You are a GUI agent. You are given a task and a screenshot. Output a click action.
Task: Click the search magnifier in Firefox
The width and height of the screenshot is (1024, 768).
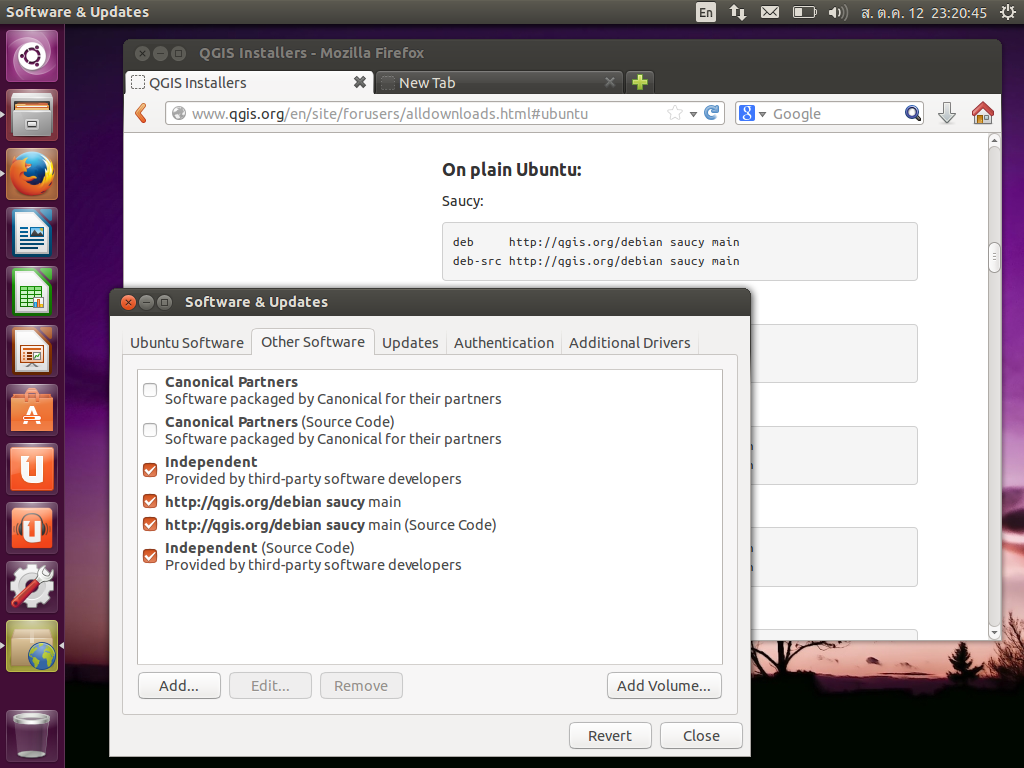click(x=912, y=113)
